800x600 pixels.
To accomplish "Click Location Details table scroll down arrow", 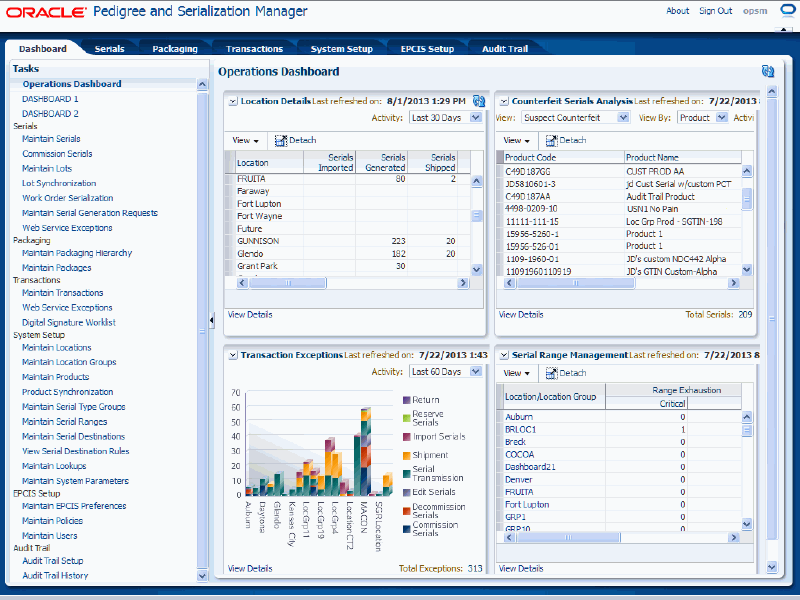I will click(x=477, y=269).
